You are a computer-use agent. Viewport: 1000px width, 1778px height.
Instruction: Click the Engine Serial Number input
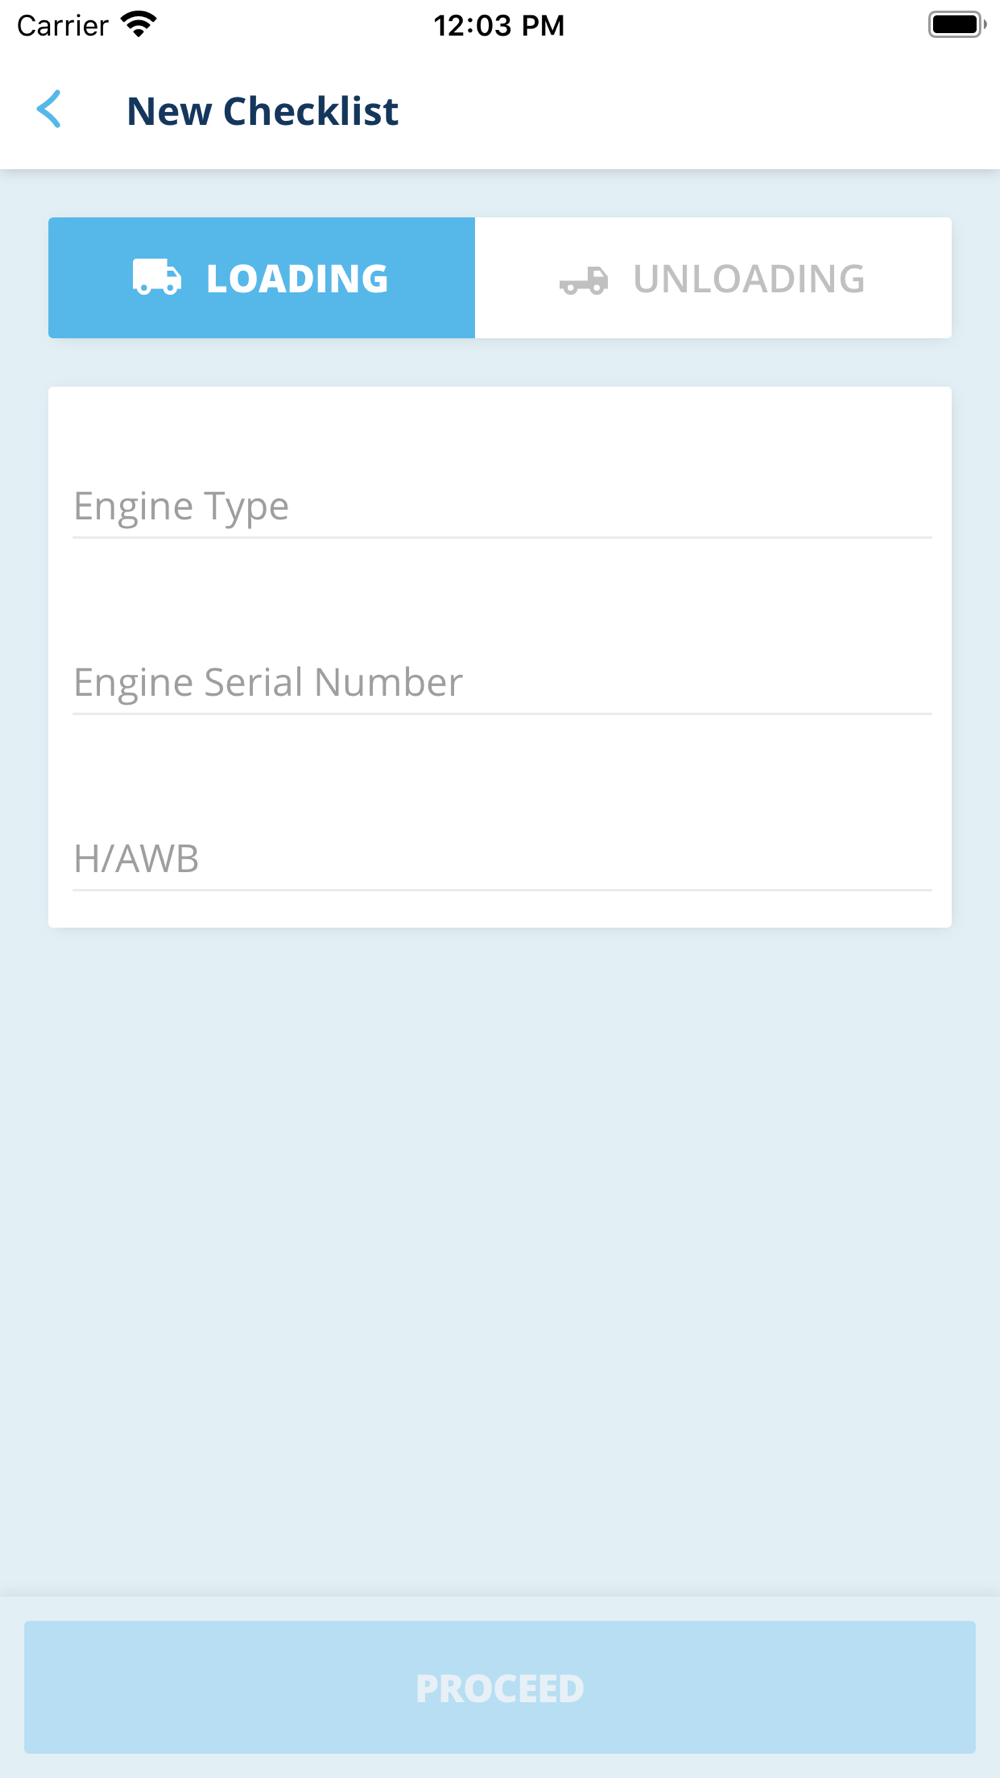tap(502, 682)
